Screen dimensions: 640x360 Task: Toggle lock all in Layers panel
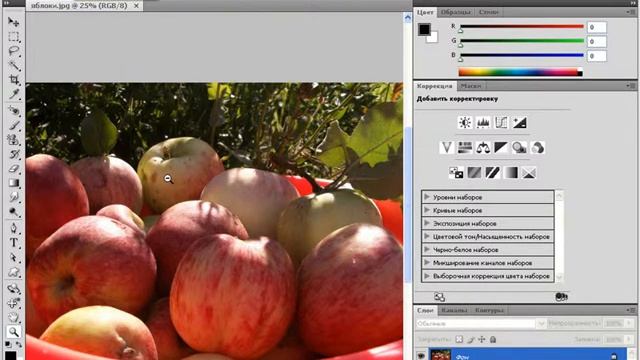click(x=493, y=339)
